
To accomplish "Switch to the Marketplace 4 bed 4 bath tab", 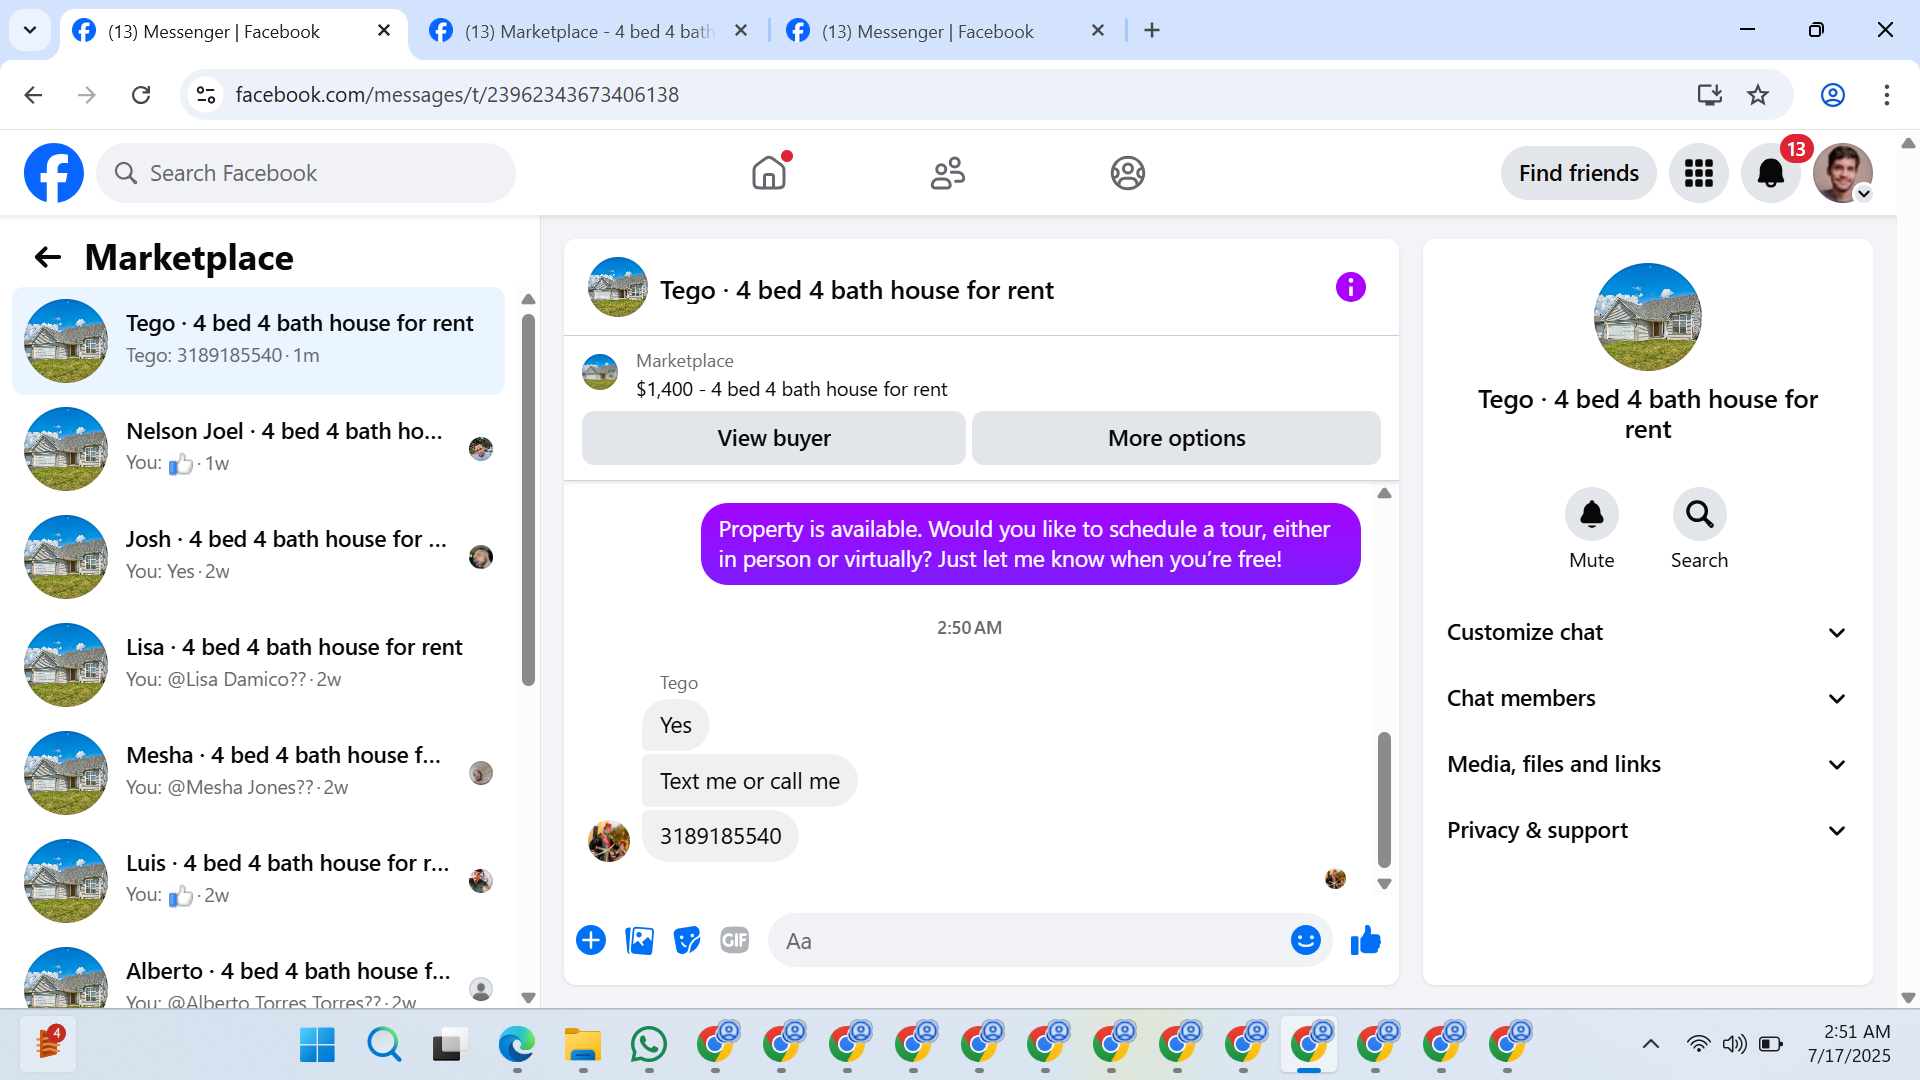I will click(590, 31).
